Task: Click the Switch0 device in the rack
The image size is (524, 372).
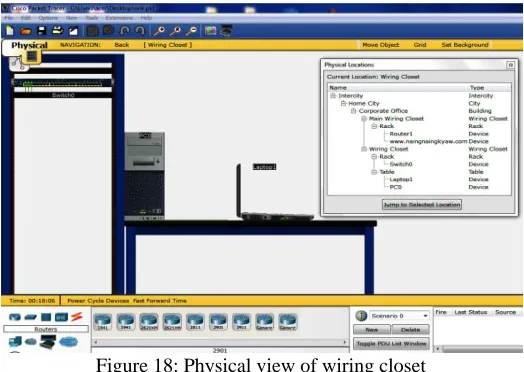Action: tap(62, 83)
